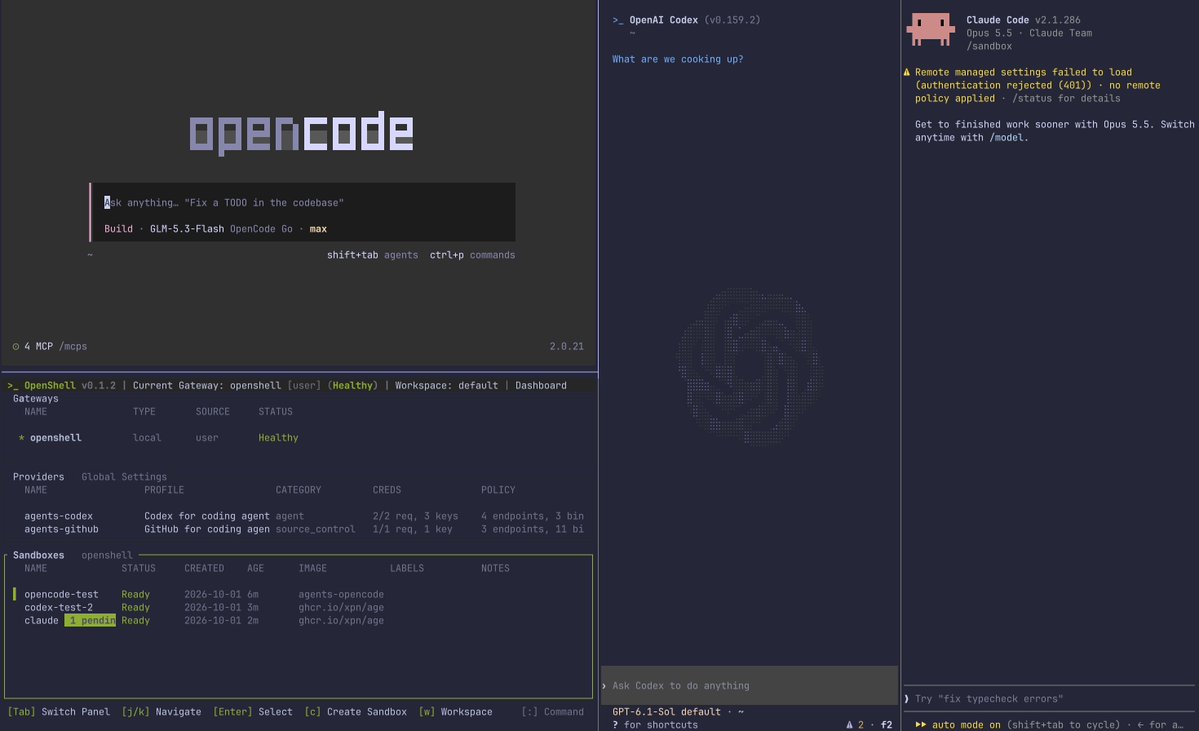Click the shift+tab agents hint in opencode
This screenshot has height=731, width=1199.
[x=372, y=255]
